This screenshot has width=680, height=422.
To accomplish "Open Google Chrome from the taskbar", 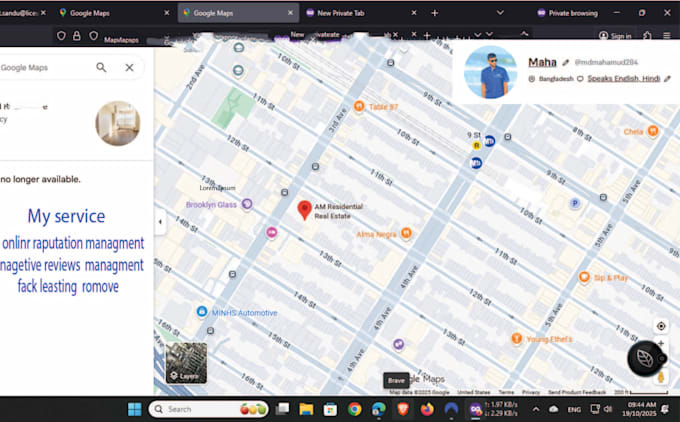I will [355, 409].
